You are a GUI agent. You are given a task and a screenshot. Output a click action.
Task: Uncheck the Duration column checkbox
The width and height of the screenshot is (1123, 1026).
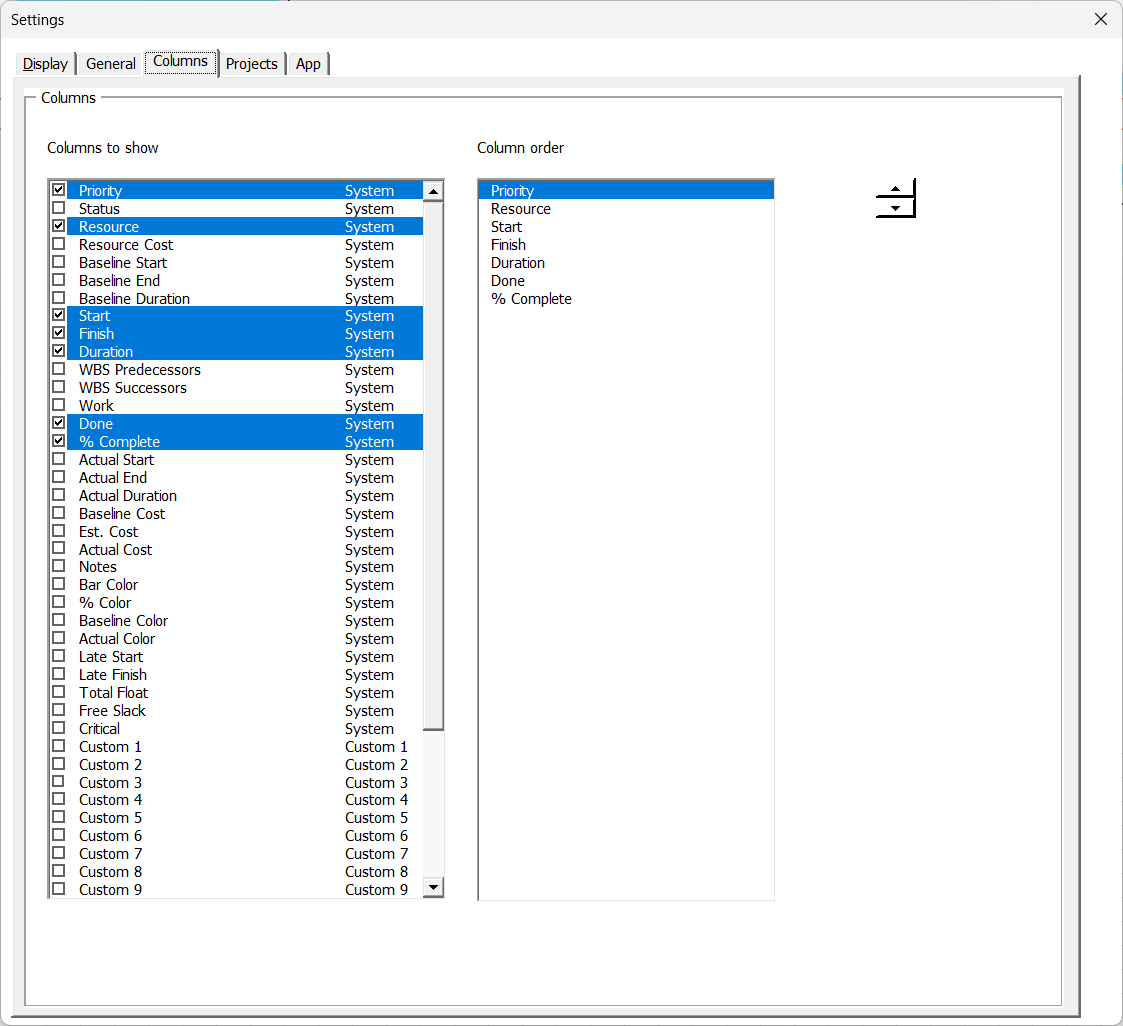[x=59, y=351]
